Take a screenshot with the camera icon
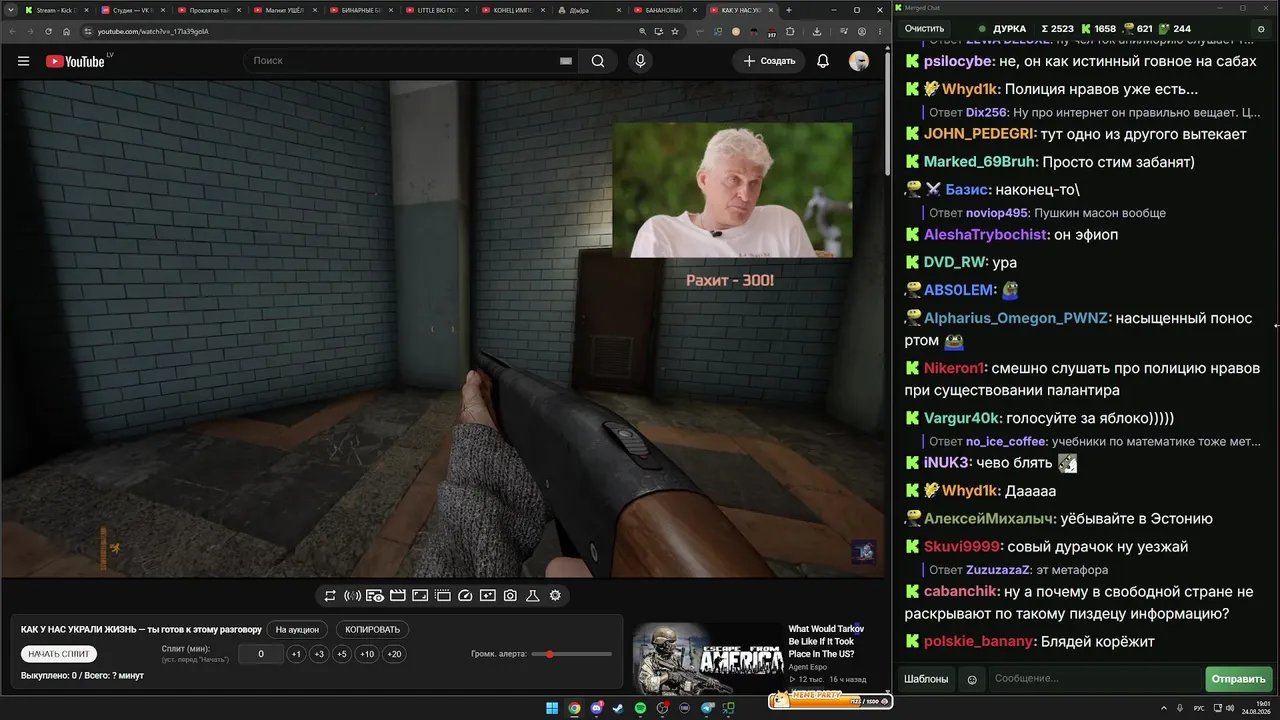The height and width of the screenshot is (720, 1280). pyautogui.click(x=510, y=596)
